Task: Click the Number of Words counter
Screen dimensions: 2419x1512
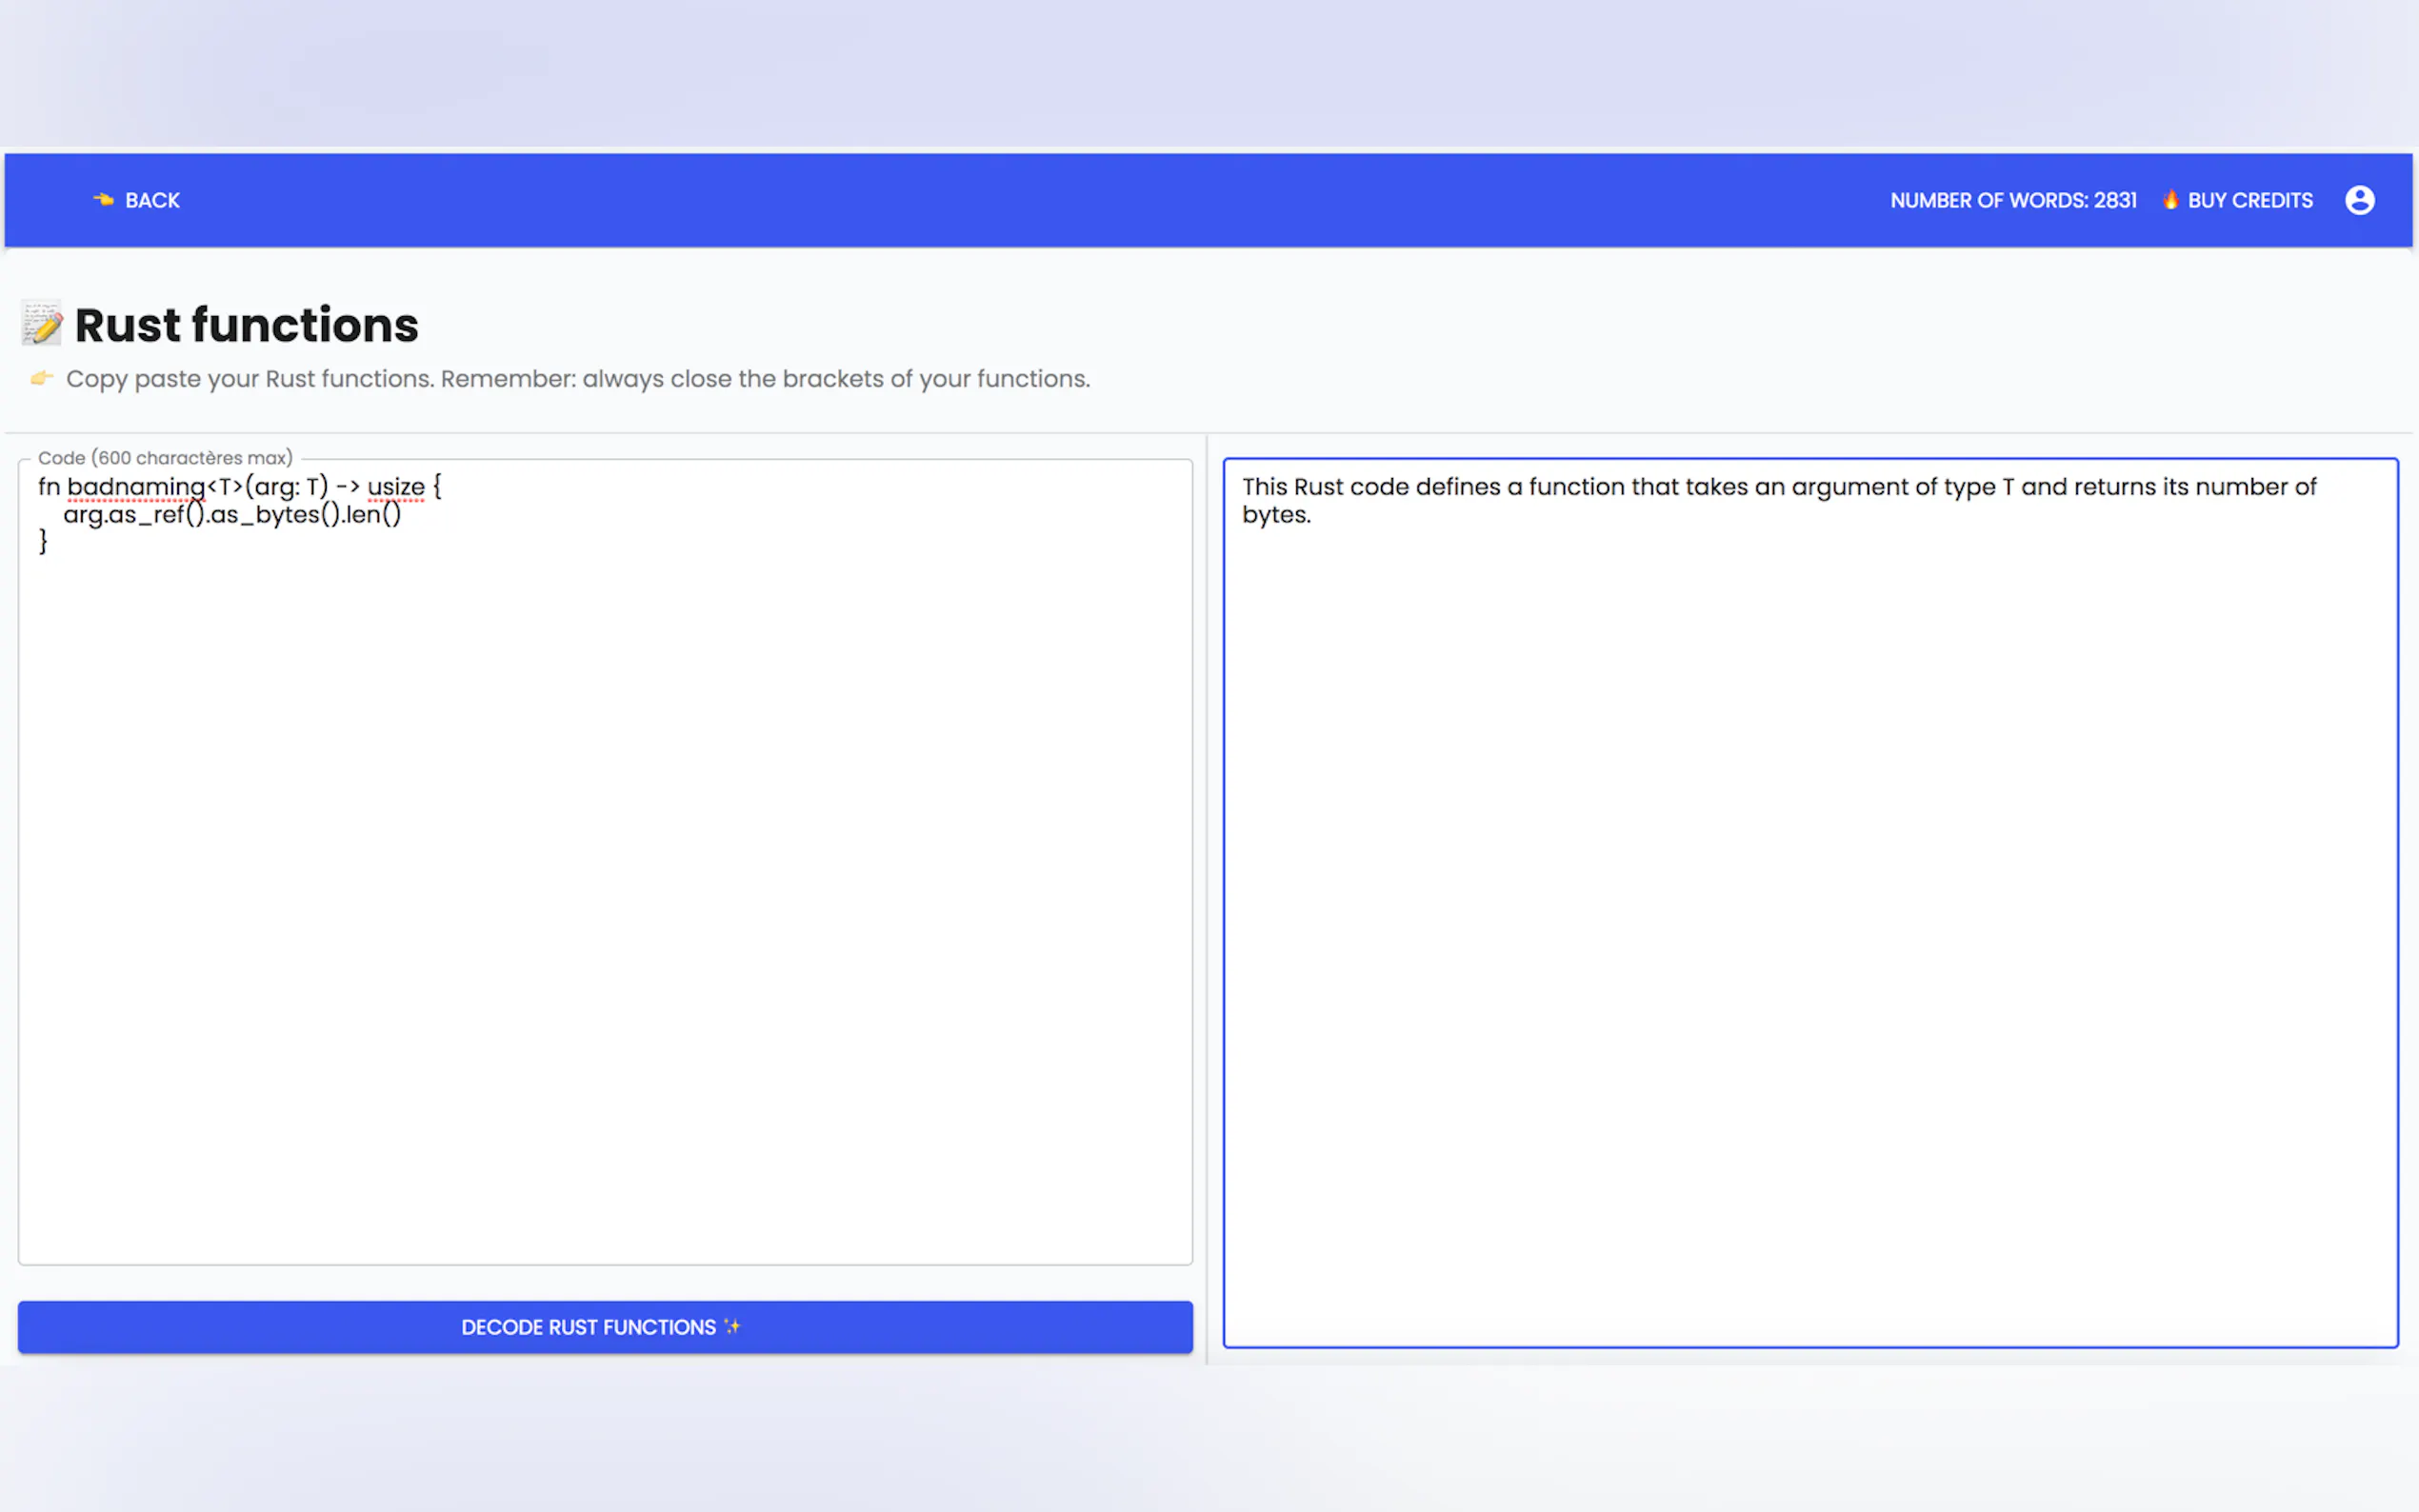Action: tap(2012, 200)
